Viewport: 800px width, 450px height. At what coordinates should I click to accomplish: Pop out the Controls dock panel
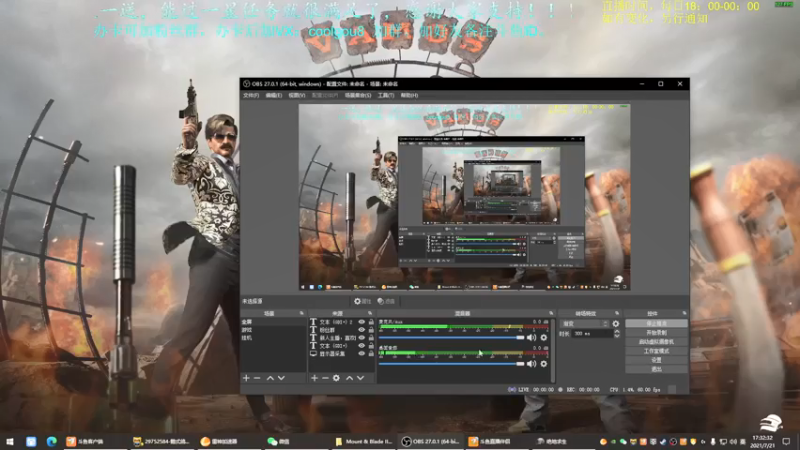[x=684, y=313]
